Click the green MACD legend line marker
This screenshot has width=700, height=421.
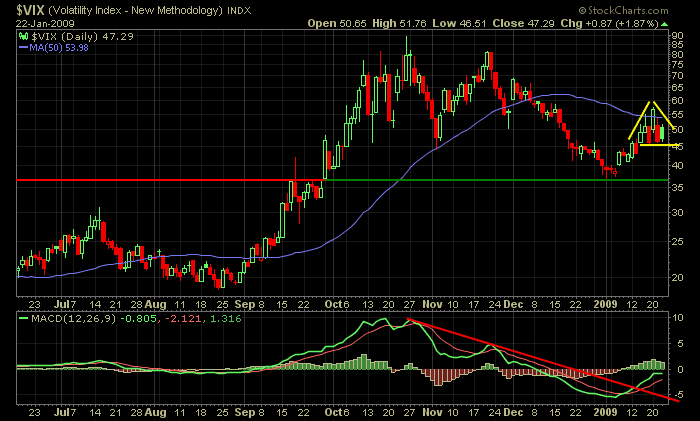(24, 319)
